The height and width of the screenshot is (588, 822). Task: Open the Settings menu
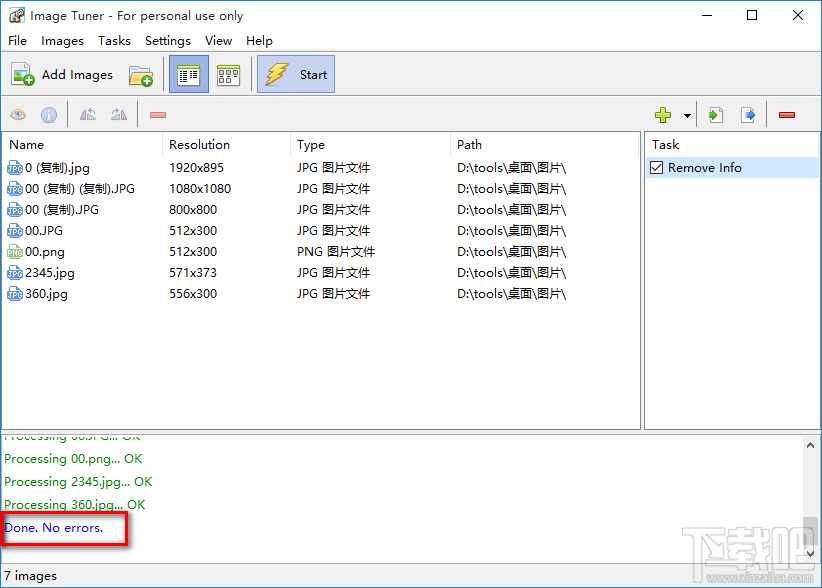click(167, 41)
